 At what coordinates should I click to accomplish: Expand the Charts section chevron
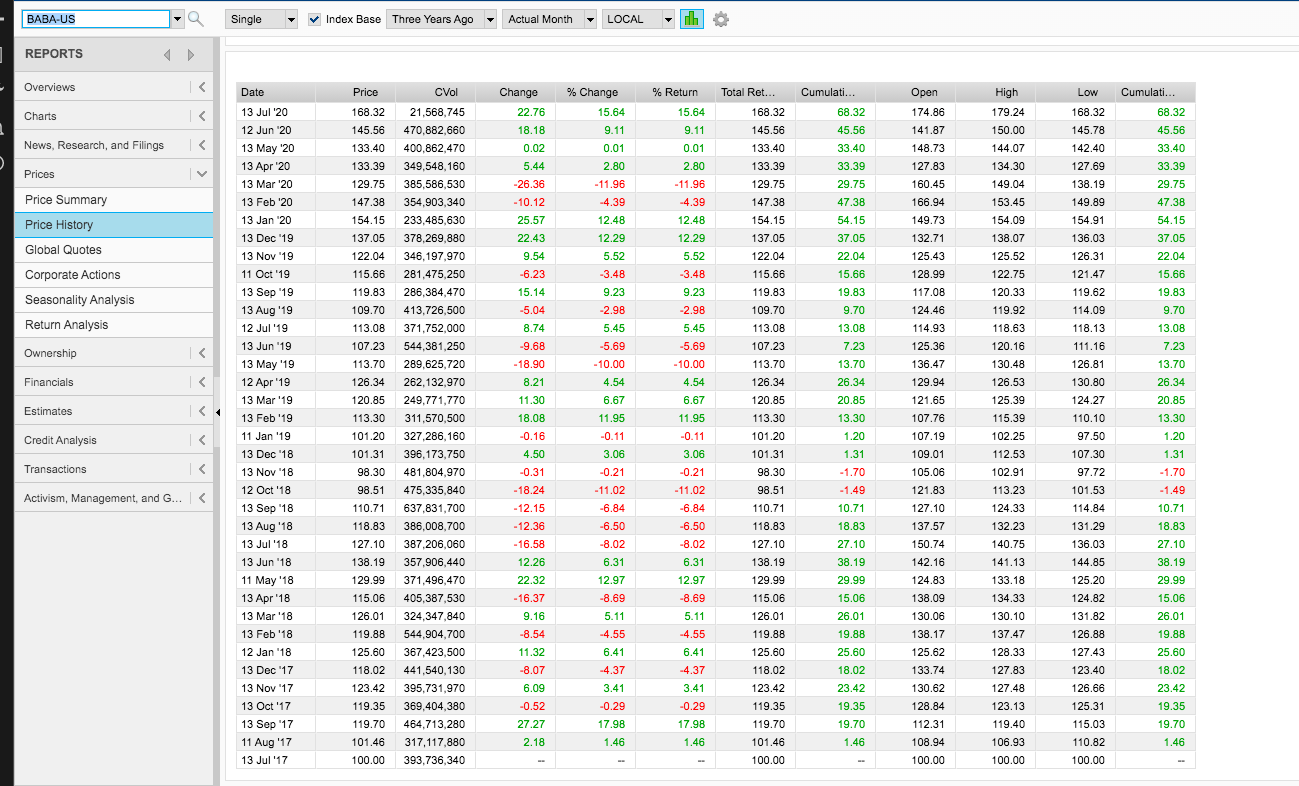coord(202,116)
